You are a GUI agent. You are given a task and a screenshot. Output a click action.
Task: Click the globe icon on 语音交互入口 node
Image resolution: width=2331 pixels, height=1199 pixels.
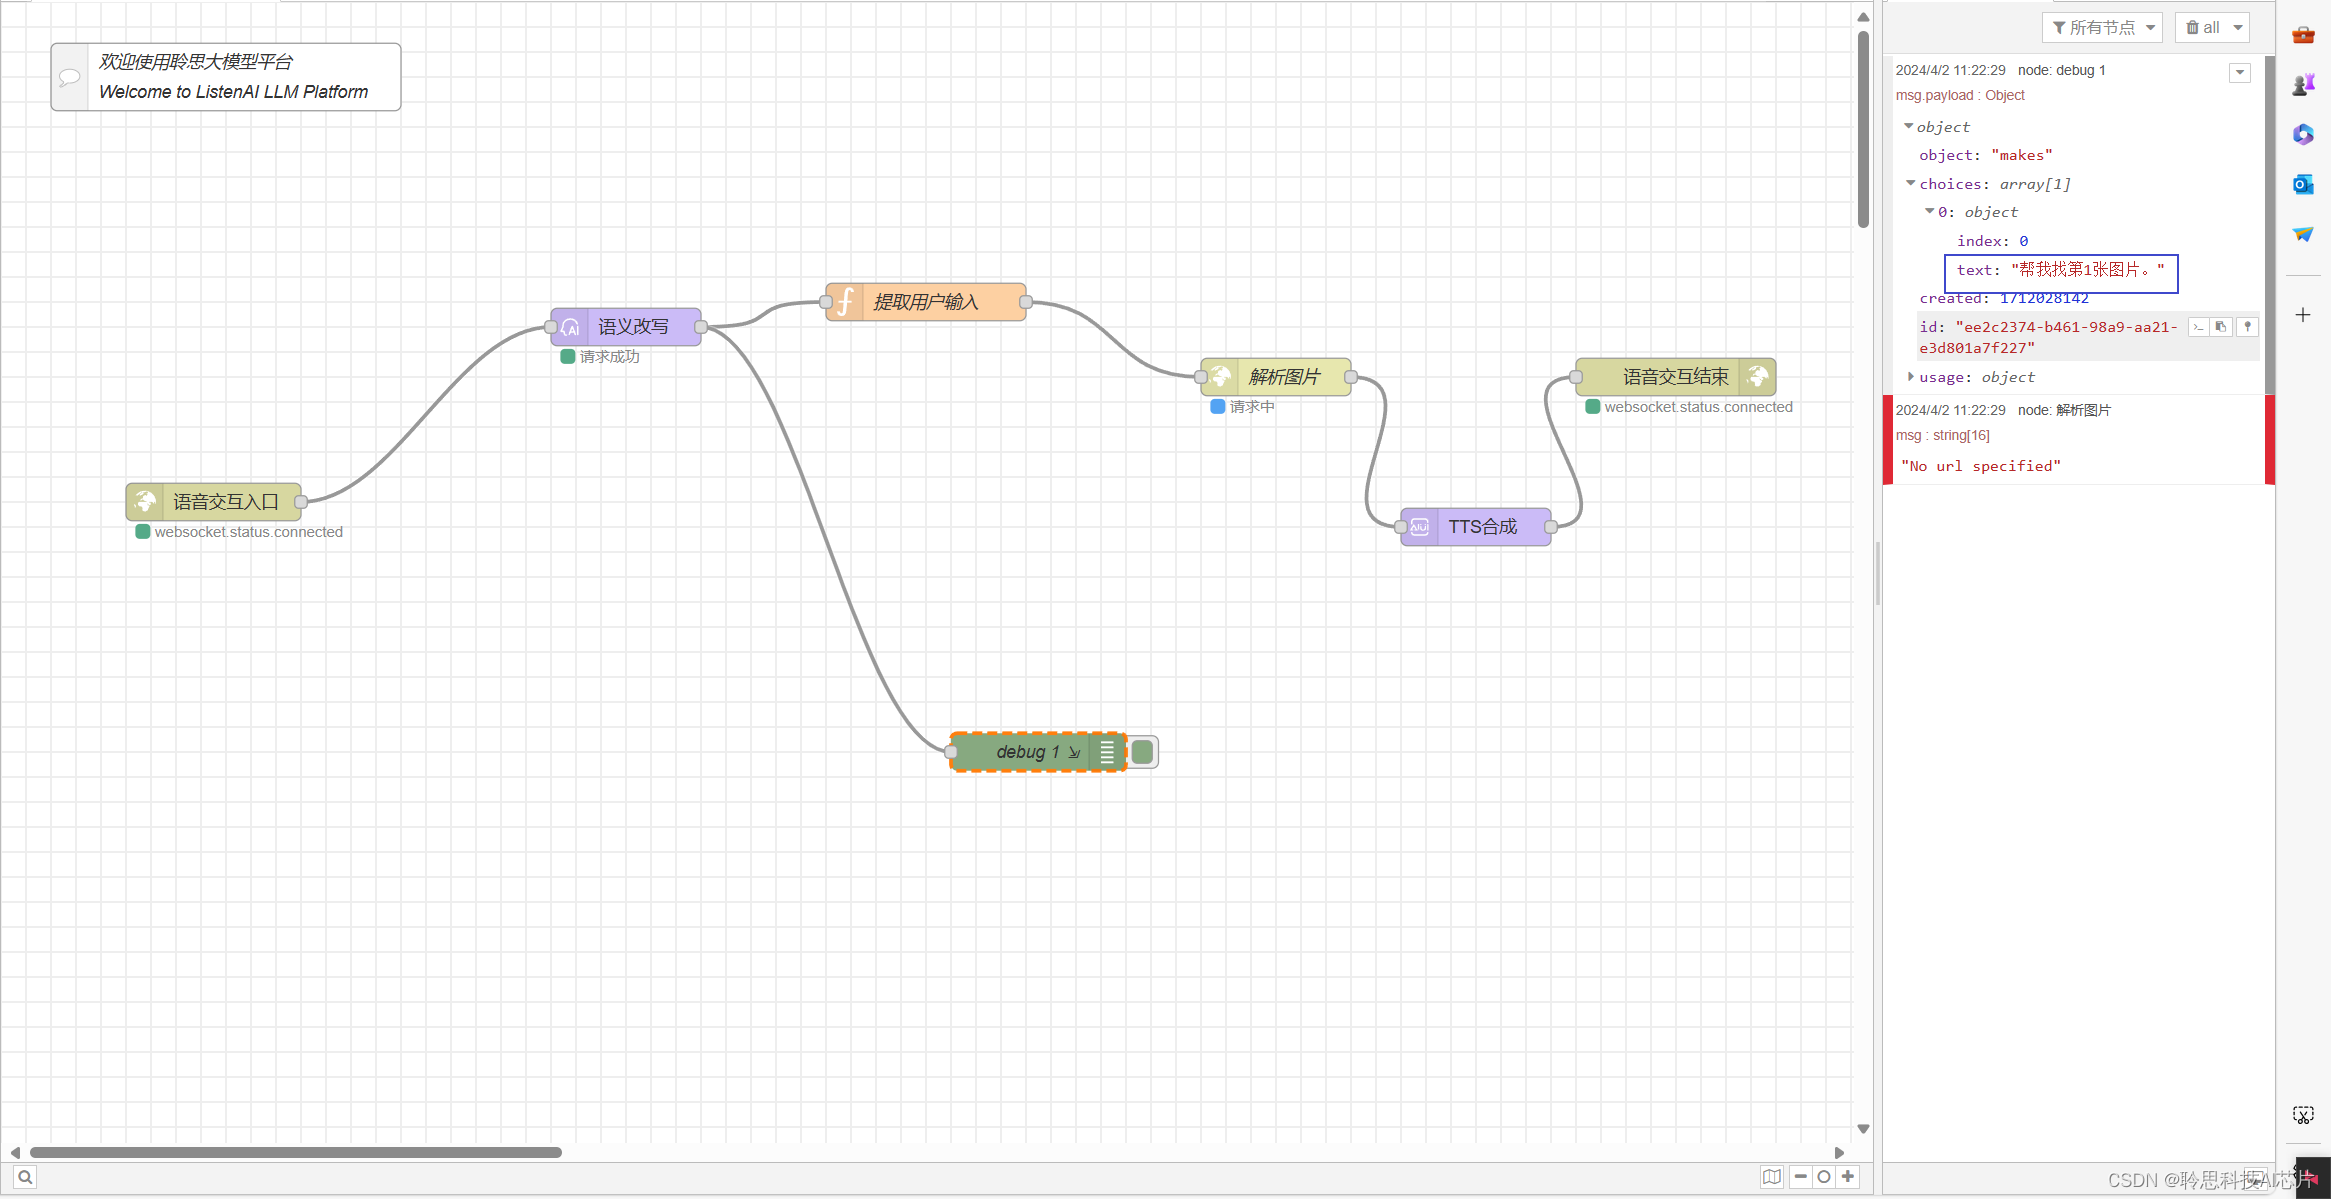pos(145,502)
